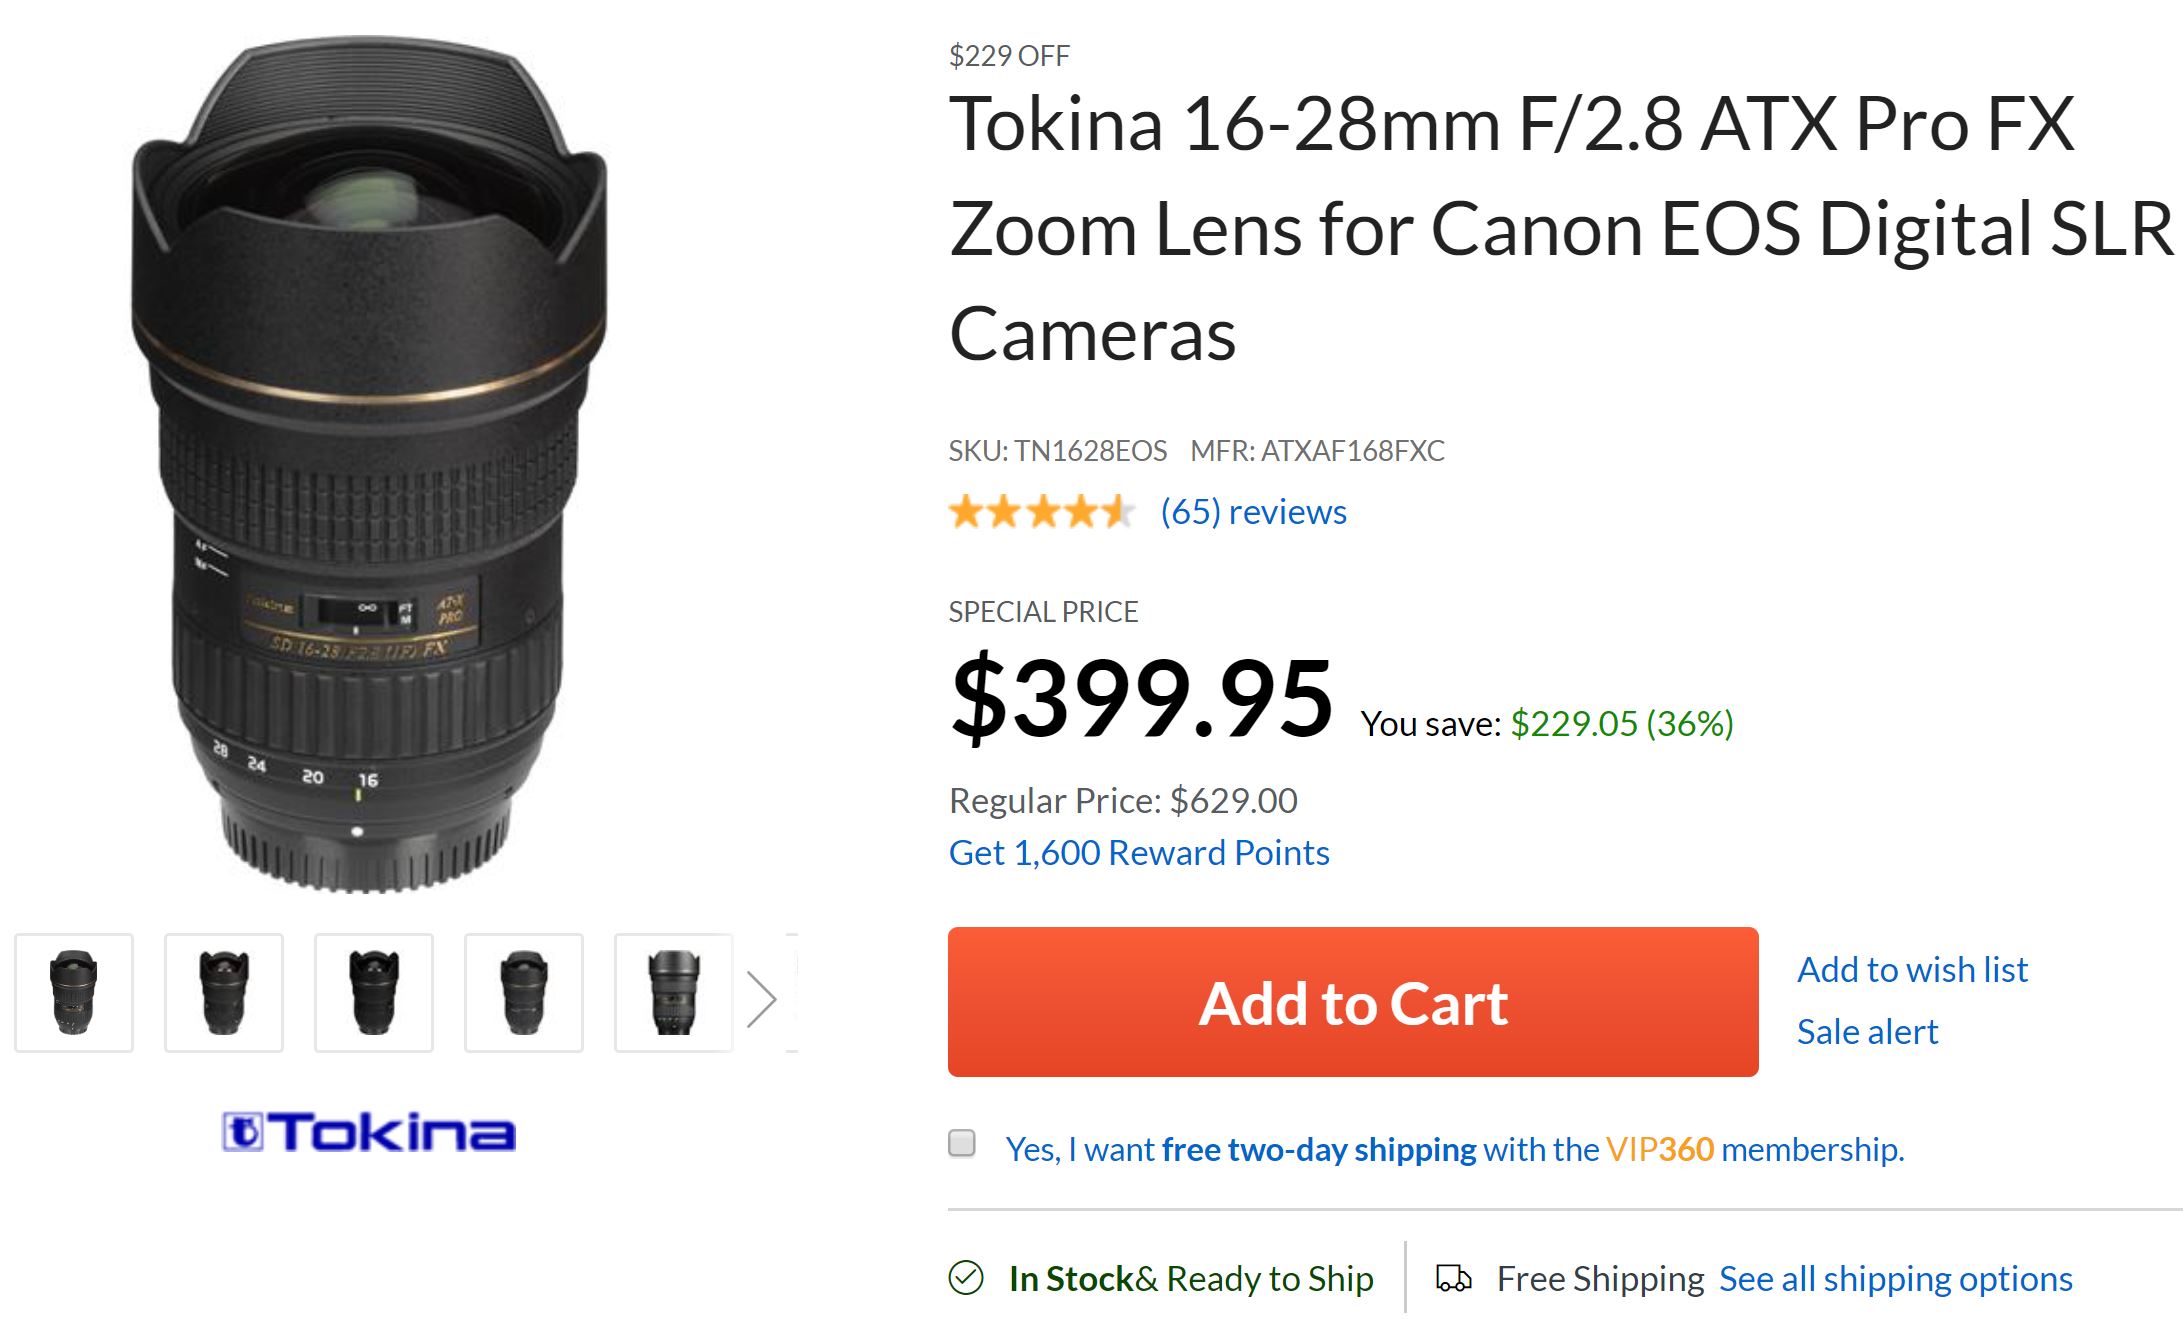The width and height of the screenshot is (2183, 1330).
Task: Click the green in-stock checkmark icon
Action: [x=966, y=1277]
